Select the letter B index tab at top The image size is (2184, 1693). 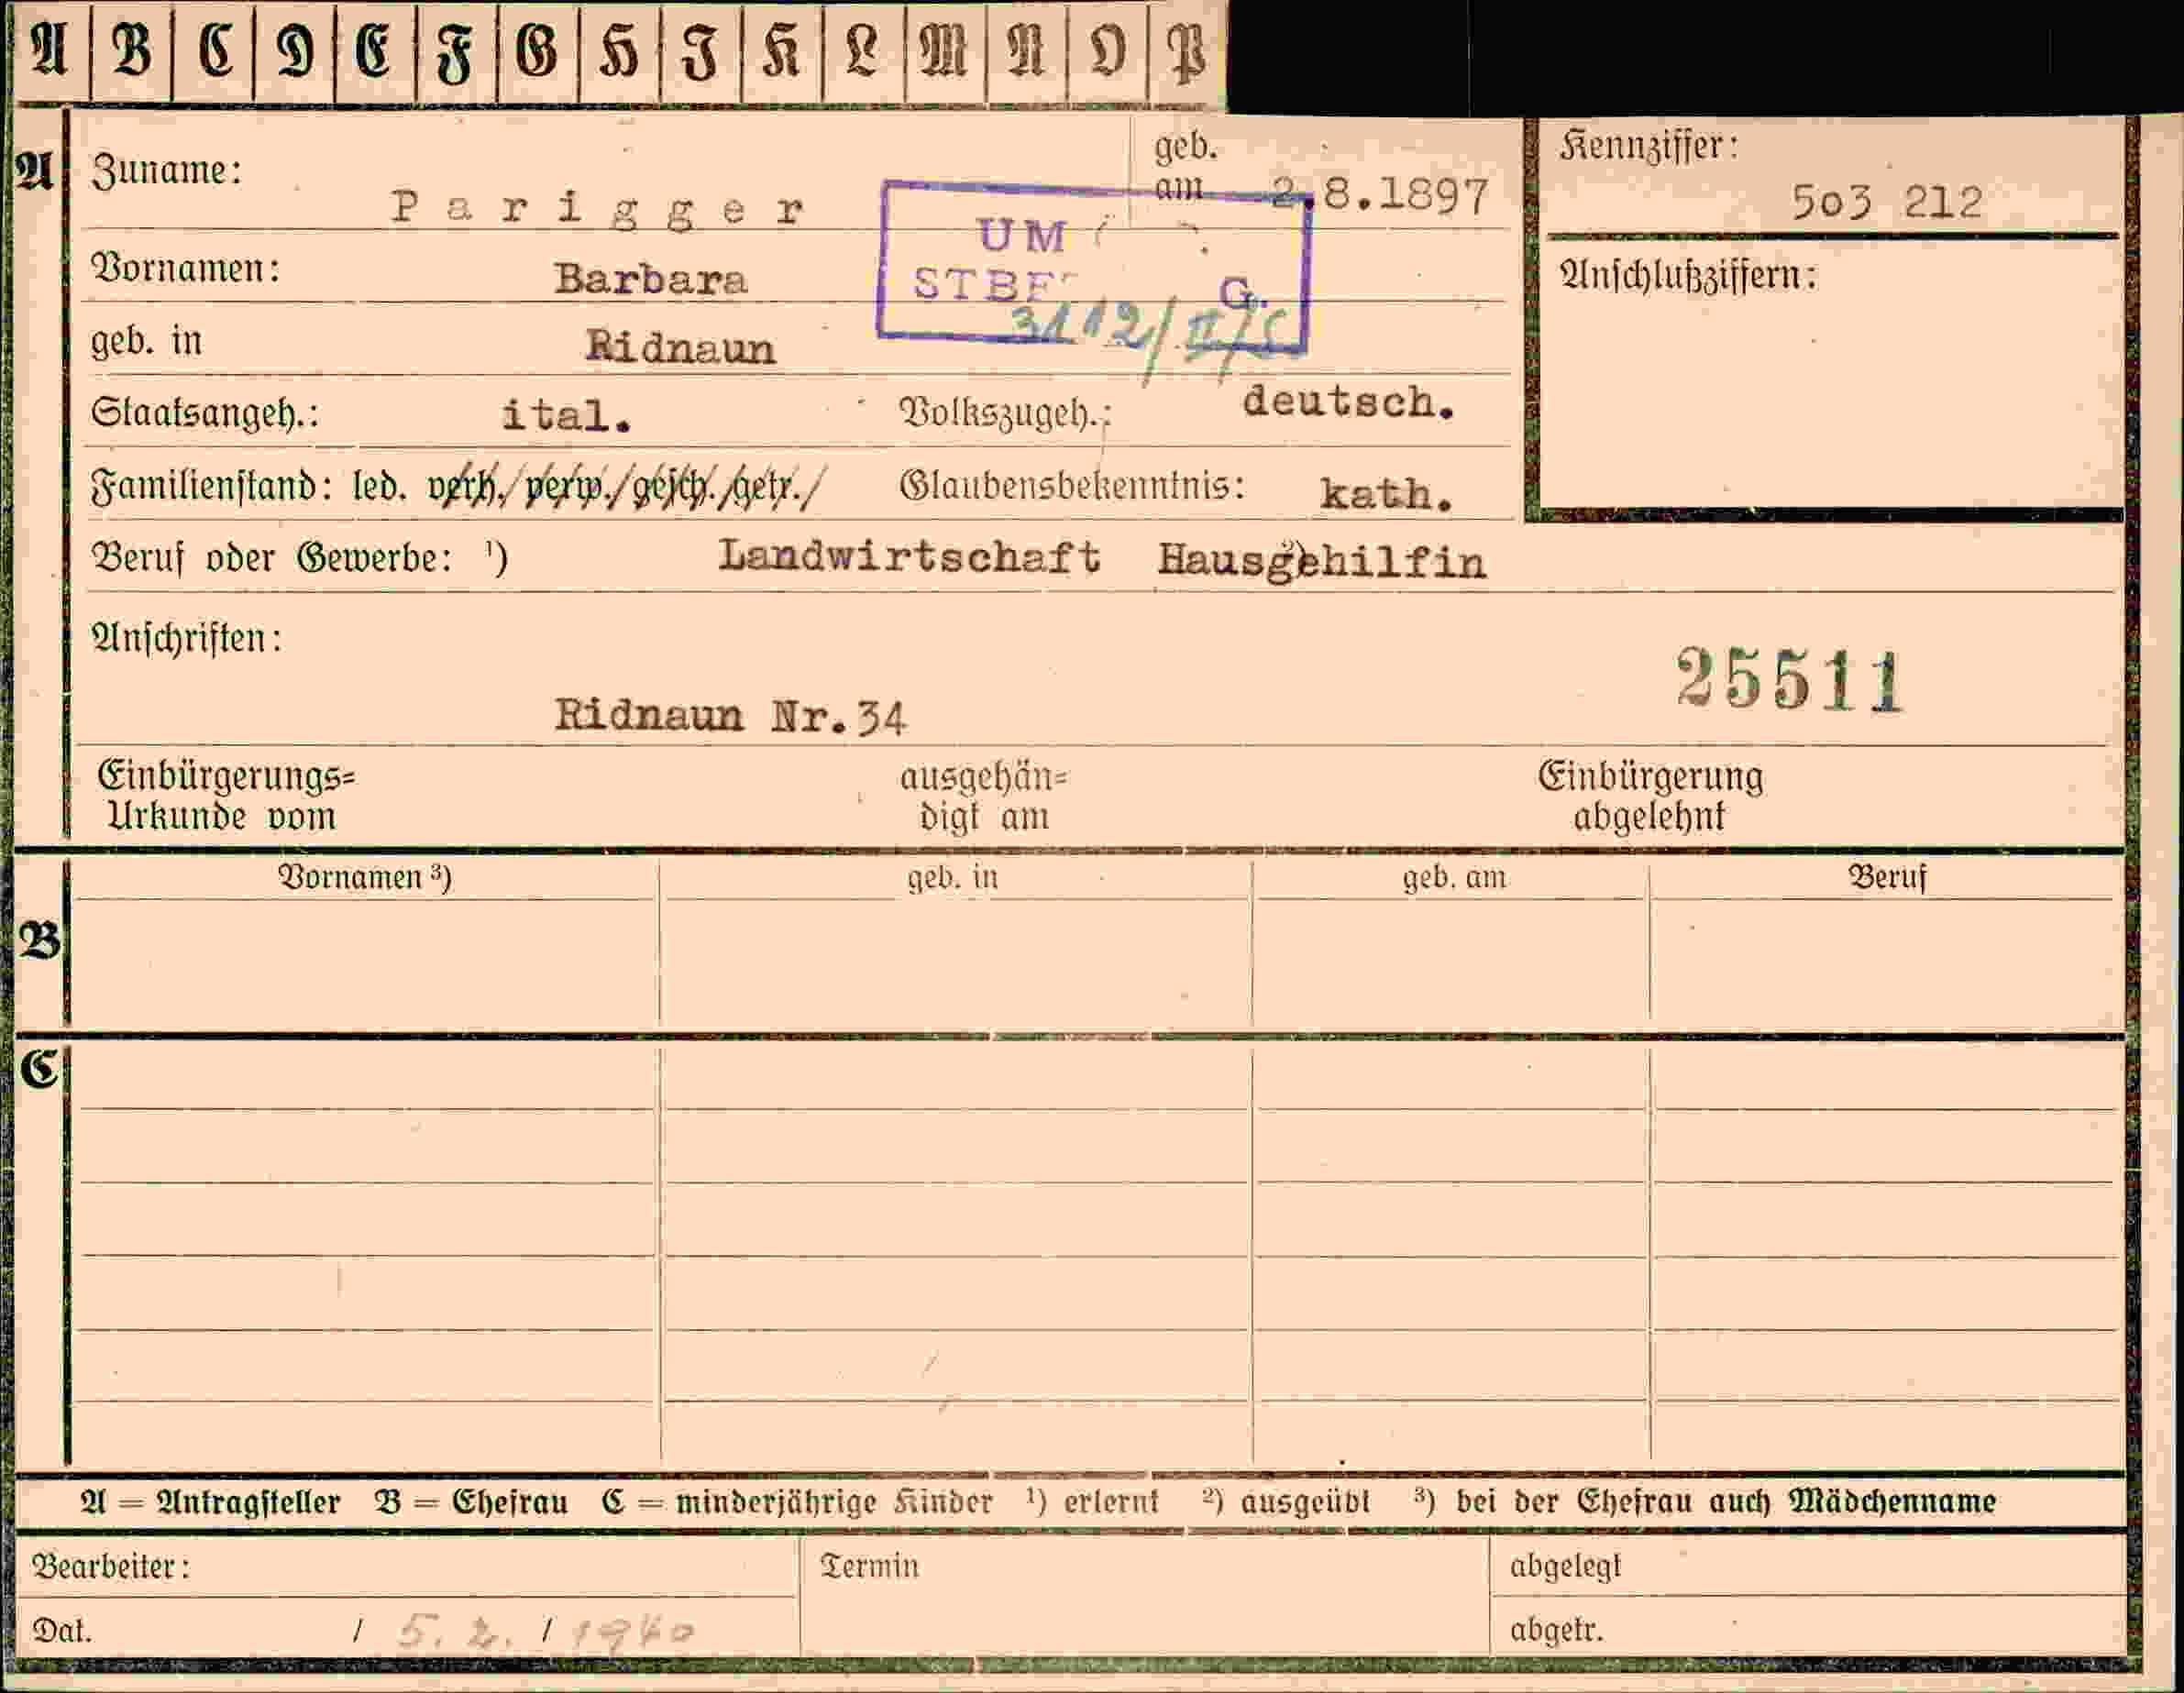point(132,51)
